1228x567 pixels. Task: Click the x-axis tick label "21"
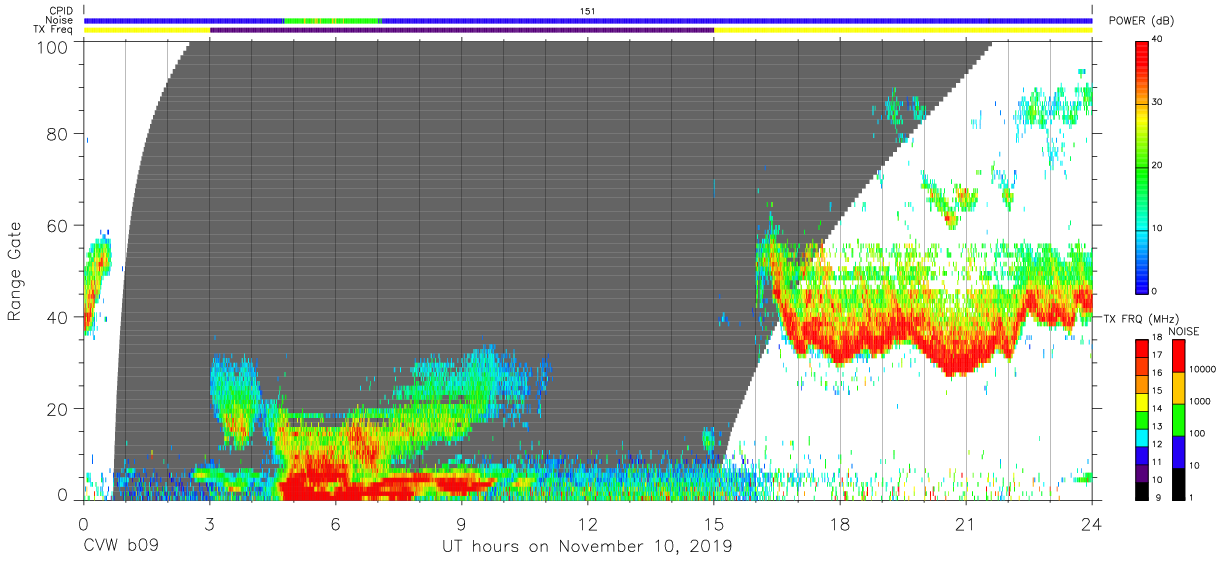coord(966,525)
